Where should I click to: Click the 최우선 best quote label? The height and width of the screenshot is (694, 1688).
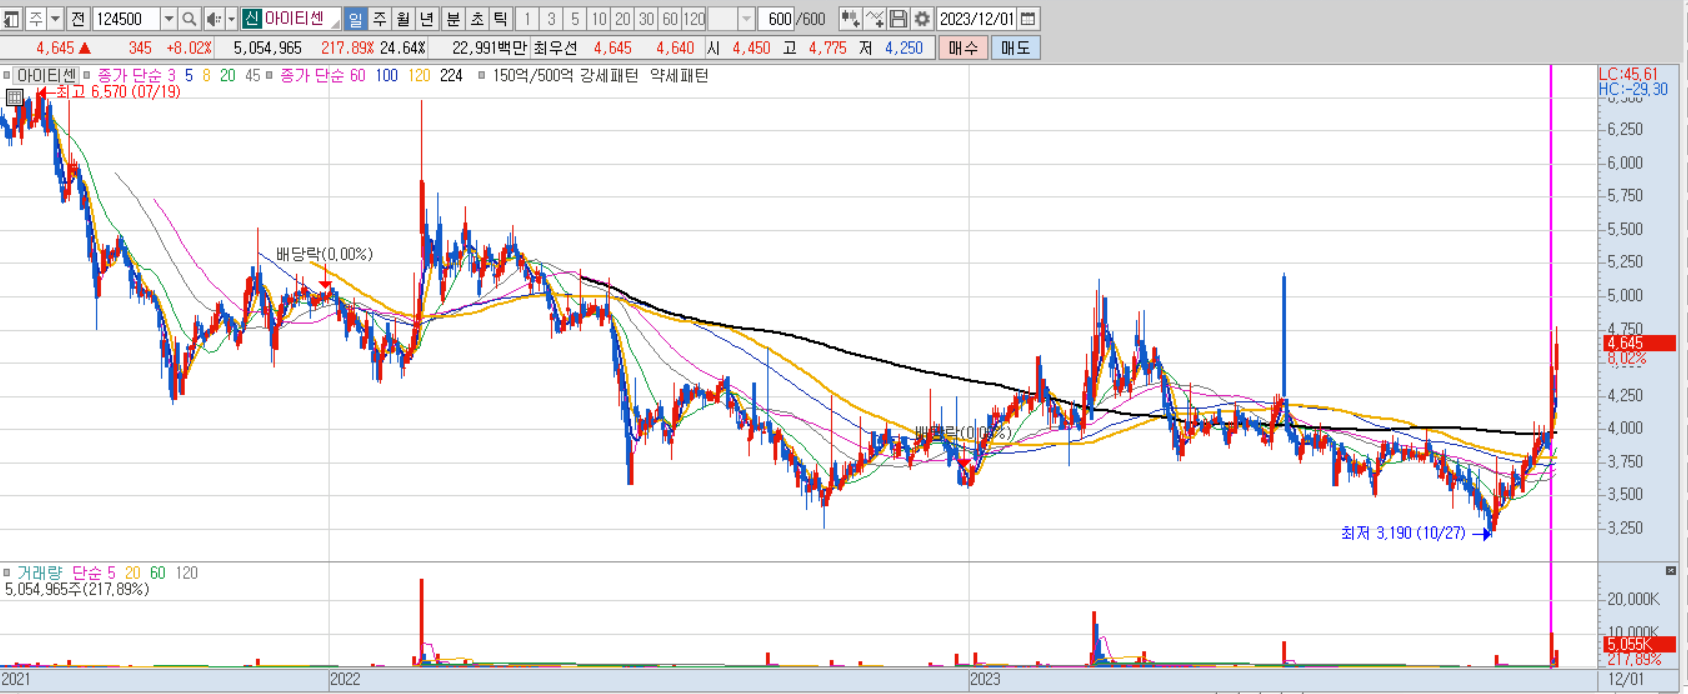tap(556, 47)
